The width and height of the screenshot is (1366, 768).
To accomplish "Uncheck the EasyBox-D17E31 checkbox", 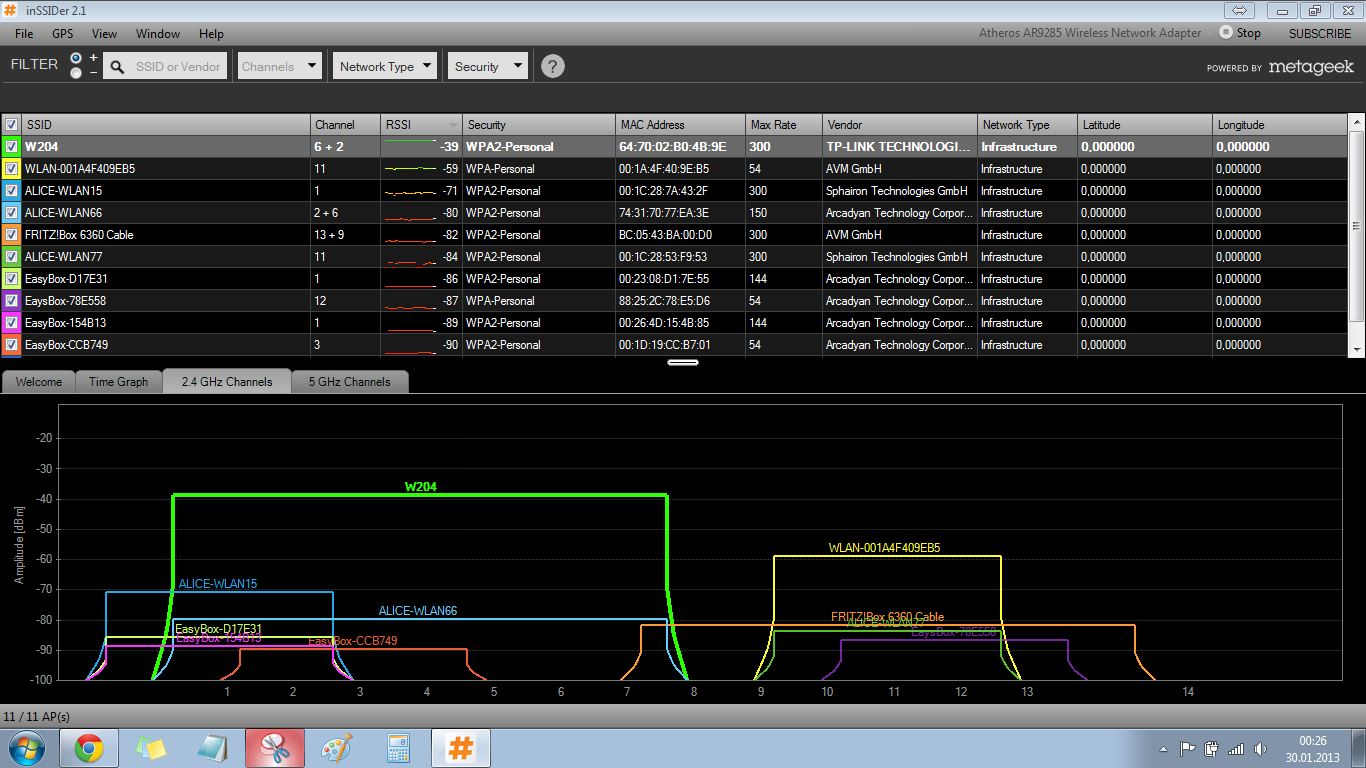I will (x=12, y=279).
